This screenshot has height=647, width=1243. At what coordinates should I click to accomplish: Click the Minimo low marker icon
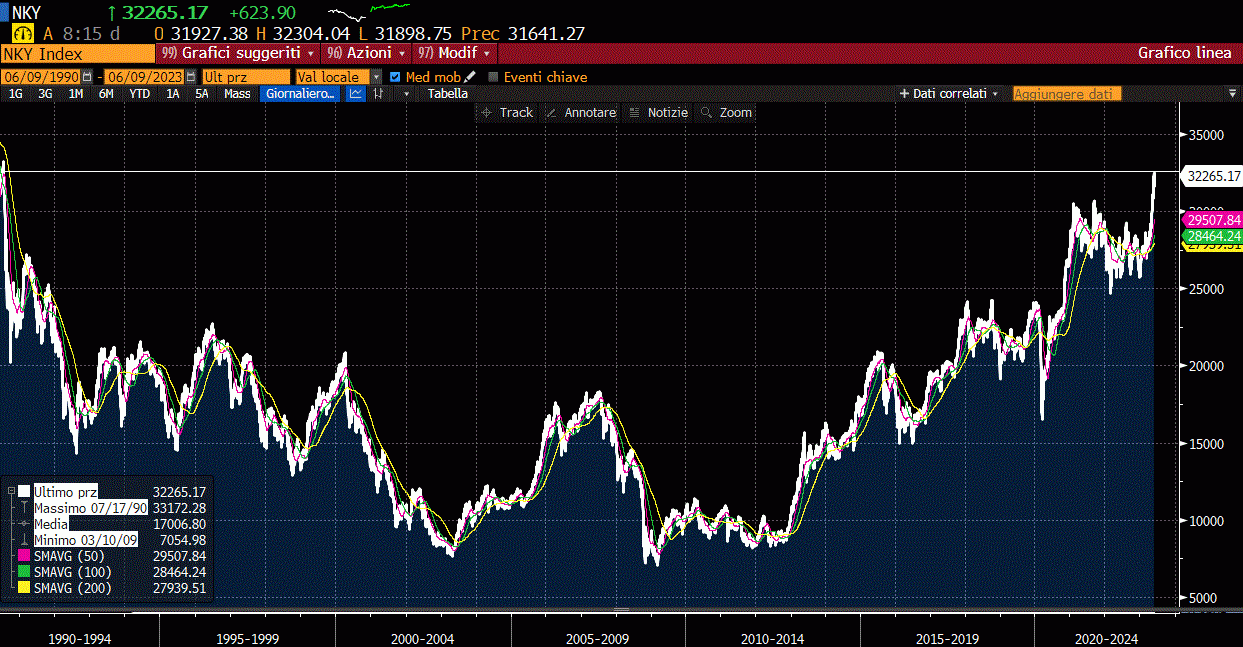[x=24, y=540]
